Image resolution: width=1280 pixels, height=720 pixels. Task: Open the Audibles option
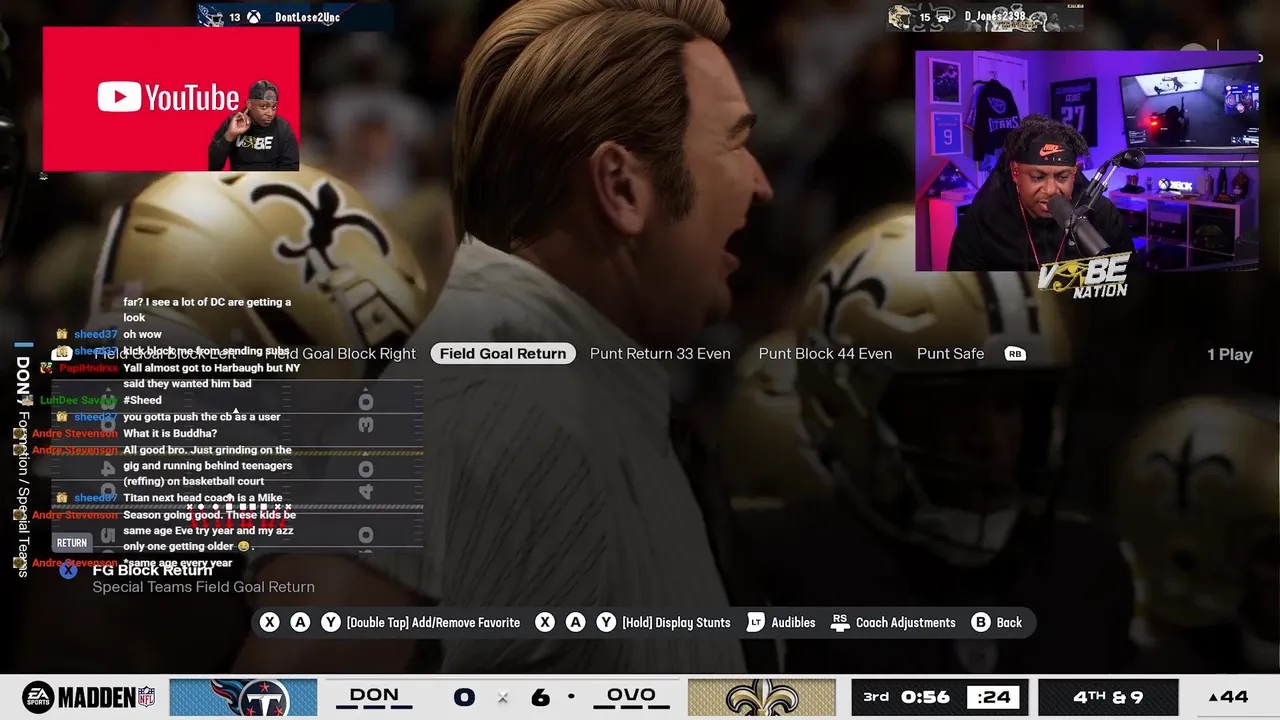[793, 622]
